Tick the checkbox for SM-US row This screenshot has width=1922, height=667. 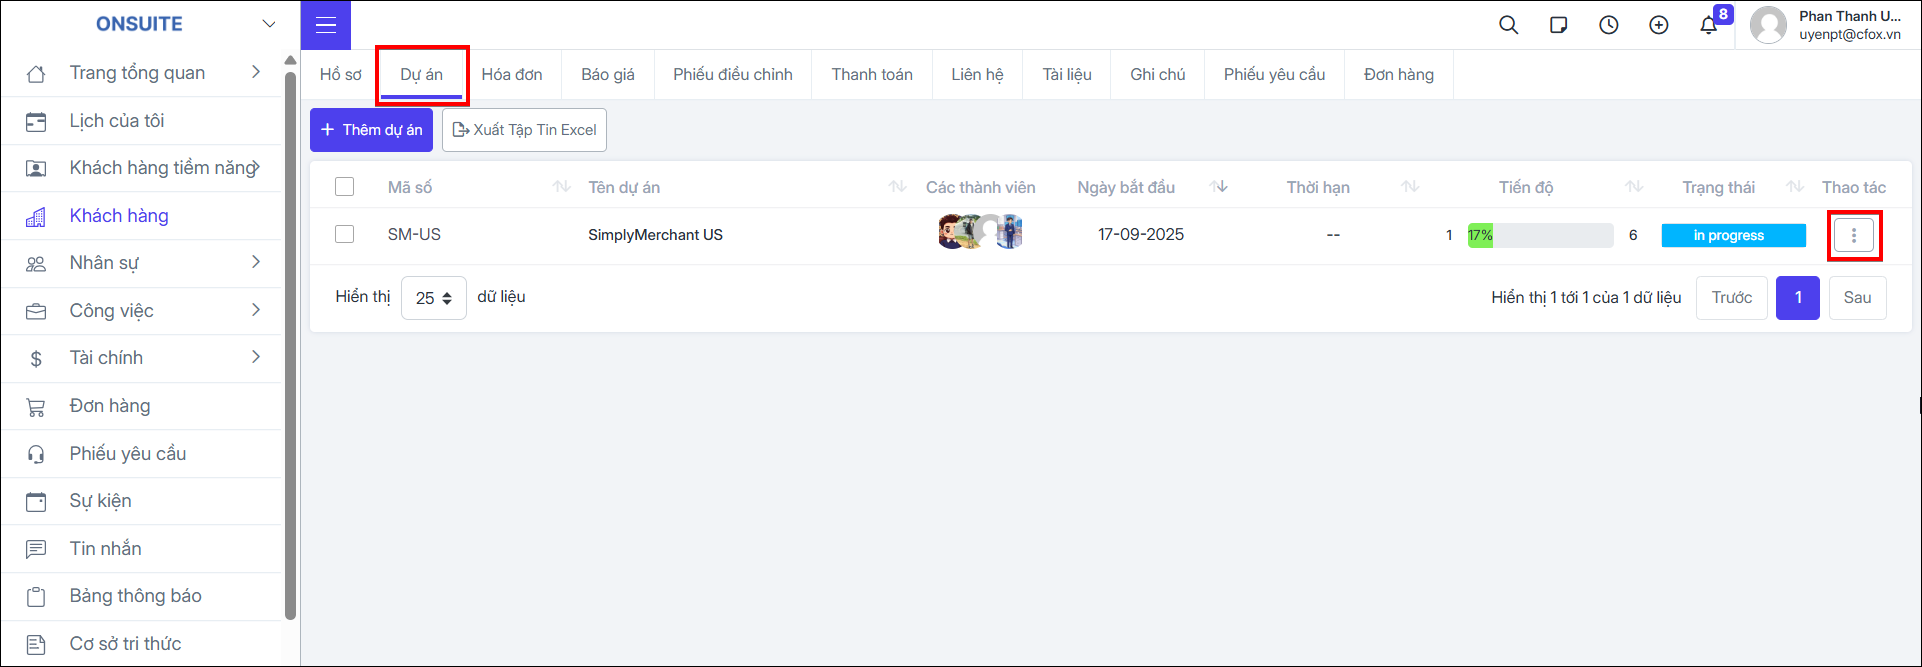click(x=345, y=234)
